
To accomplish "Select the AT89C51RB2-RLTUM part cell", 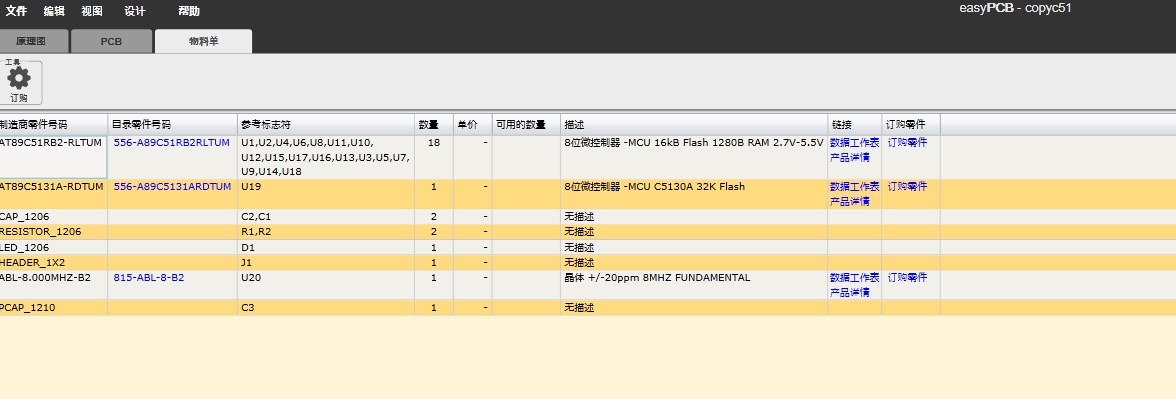I will (53, 157).
